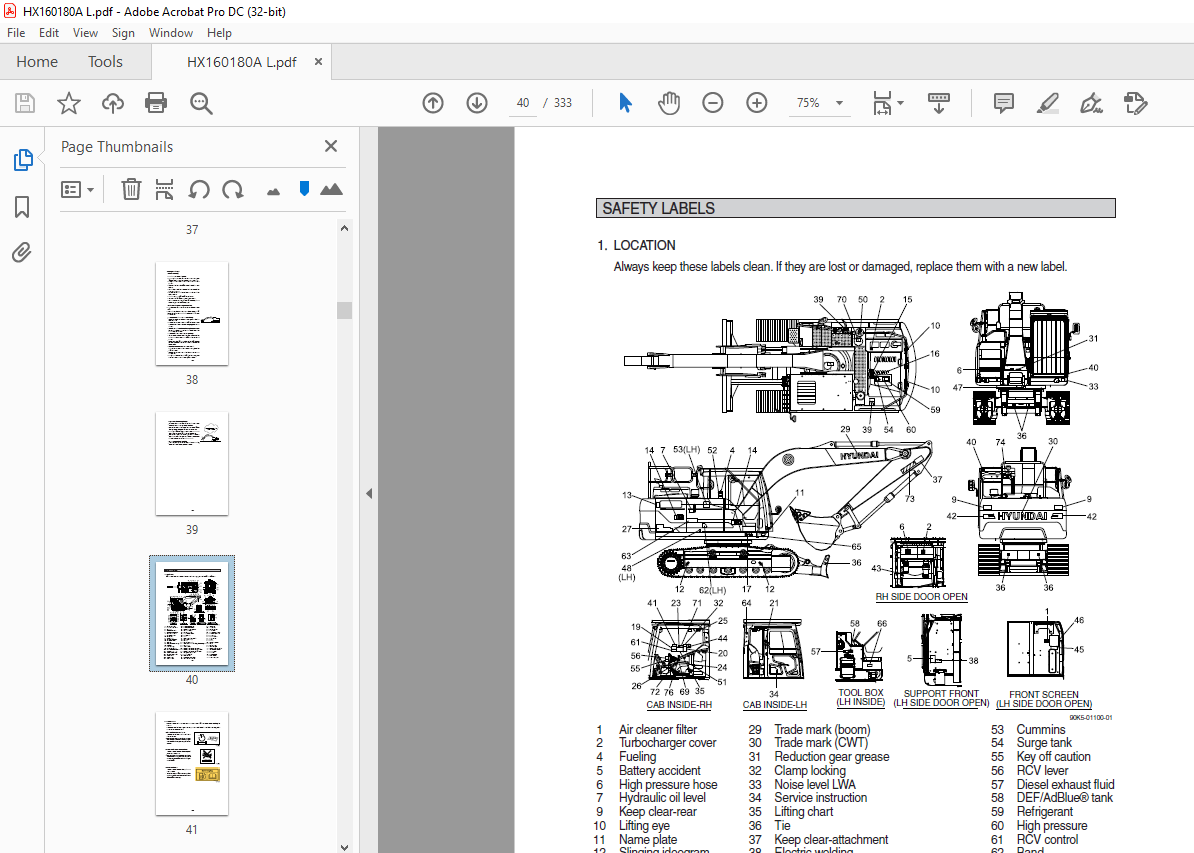Delete selected page with the trash icon
1194x853 pixels.
pos(131,189)
